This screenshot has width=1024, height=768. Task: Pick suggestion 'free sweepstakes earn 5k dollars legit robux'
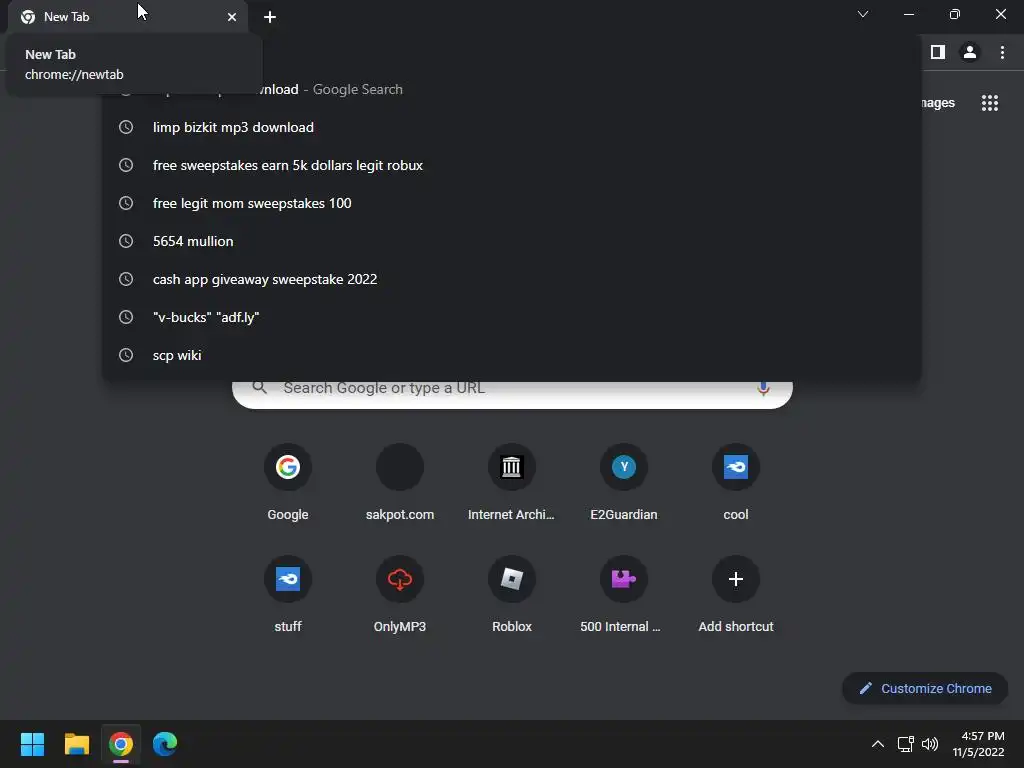[x=511, y=165]
